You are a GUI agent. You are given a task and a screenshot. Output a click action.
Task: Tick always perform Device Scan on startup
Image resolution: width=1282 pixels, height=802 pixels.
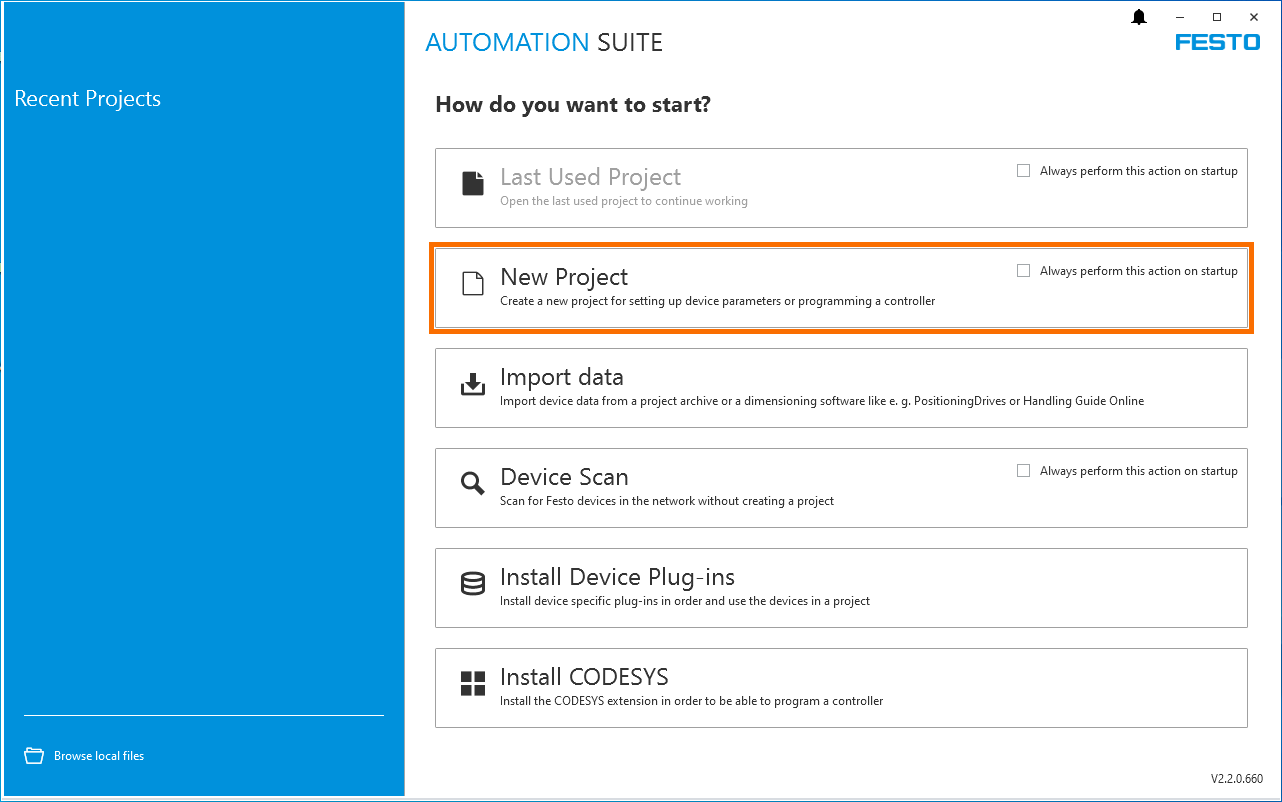pyautogui.click(x=1023, y=471)
